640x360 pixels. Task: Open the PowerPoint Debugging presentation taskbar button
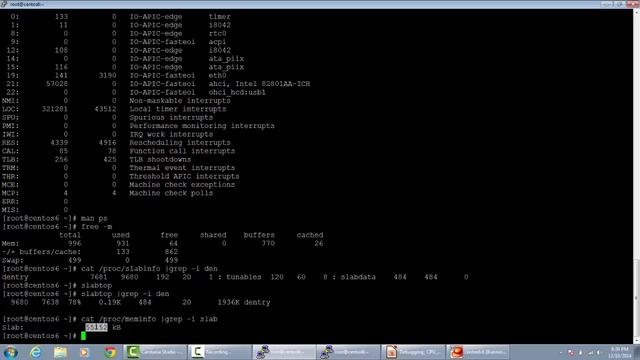413,352
